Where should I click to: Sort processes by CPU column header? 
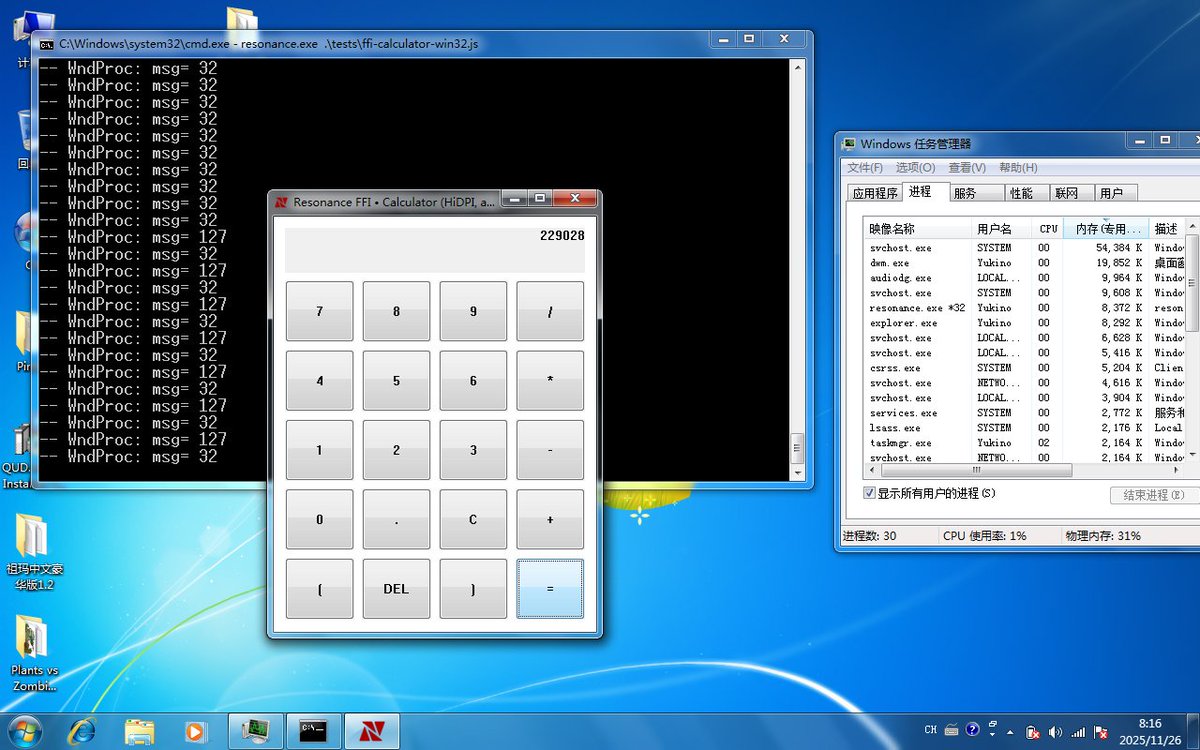pyautogui.click(x=1047, y=229)
